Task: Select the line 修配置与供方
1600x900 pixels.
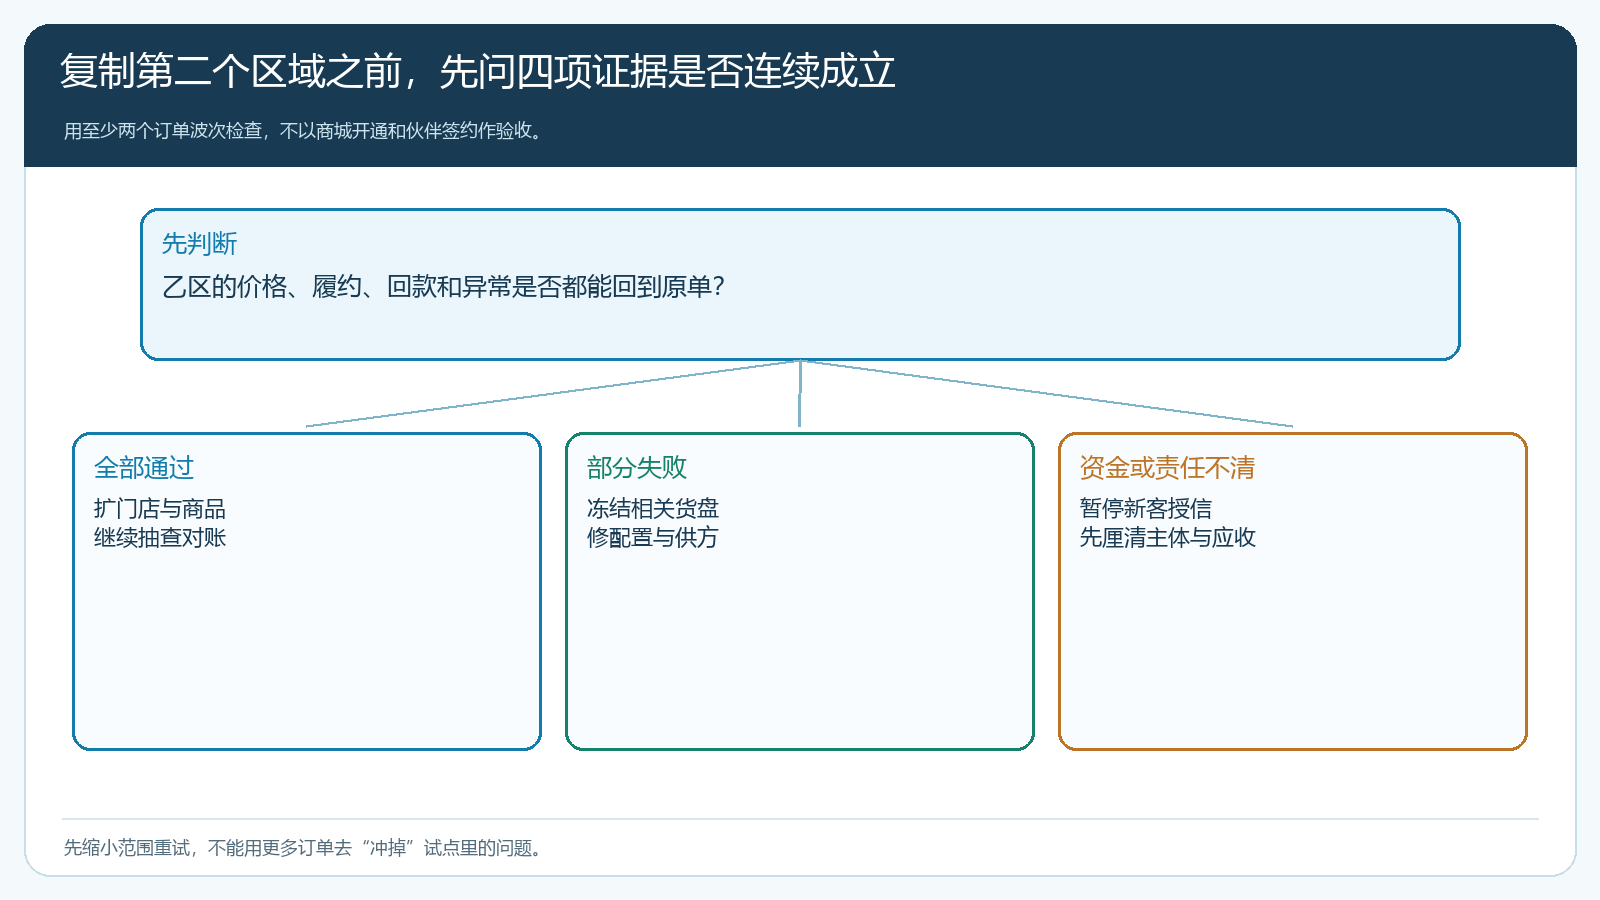Action: point(653,538)
